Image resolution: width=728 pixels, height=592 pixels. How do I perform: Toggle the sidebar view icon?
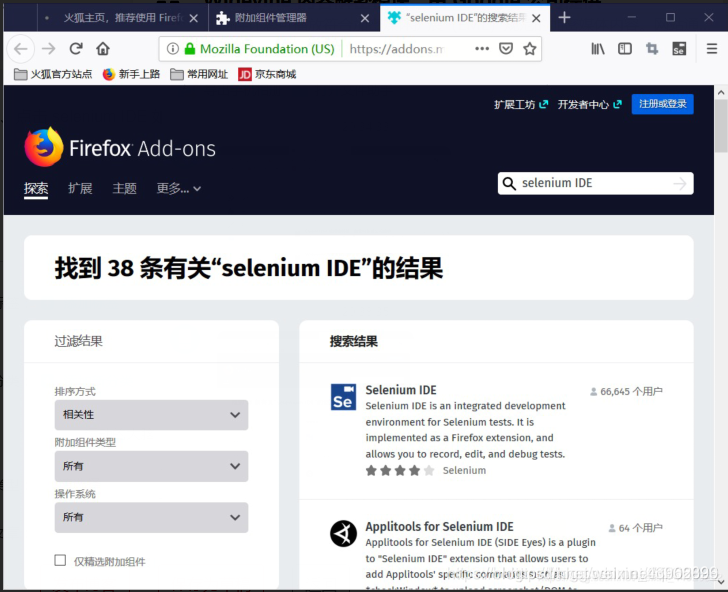tap(625, 49)
